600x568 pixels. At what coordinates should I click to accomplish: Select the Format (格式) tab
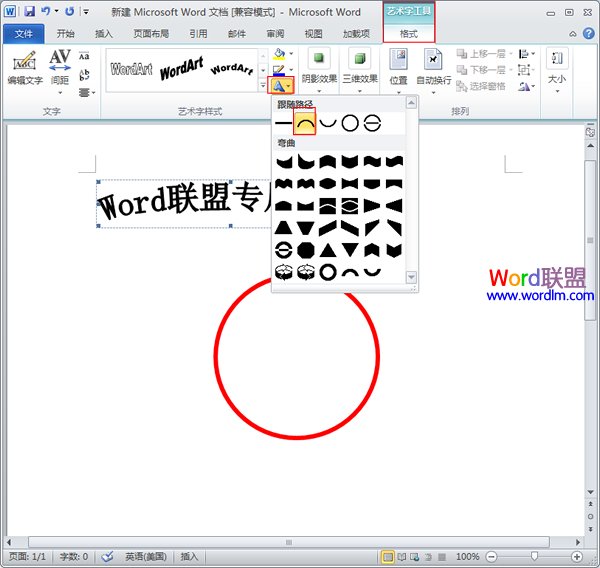pos(409,34)
